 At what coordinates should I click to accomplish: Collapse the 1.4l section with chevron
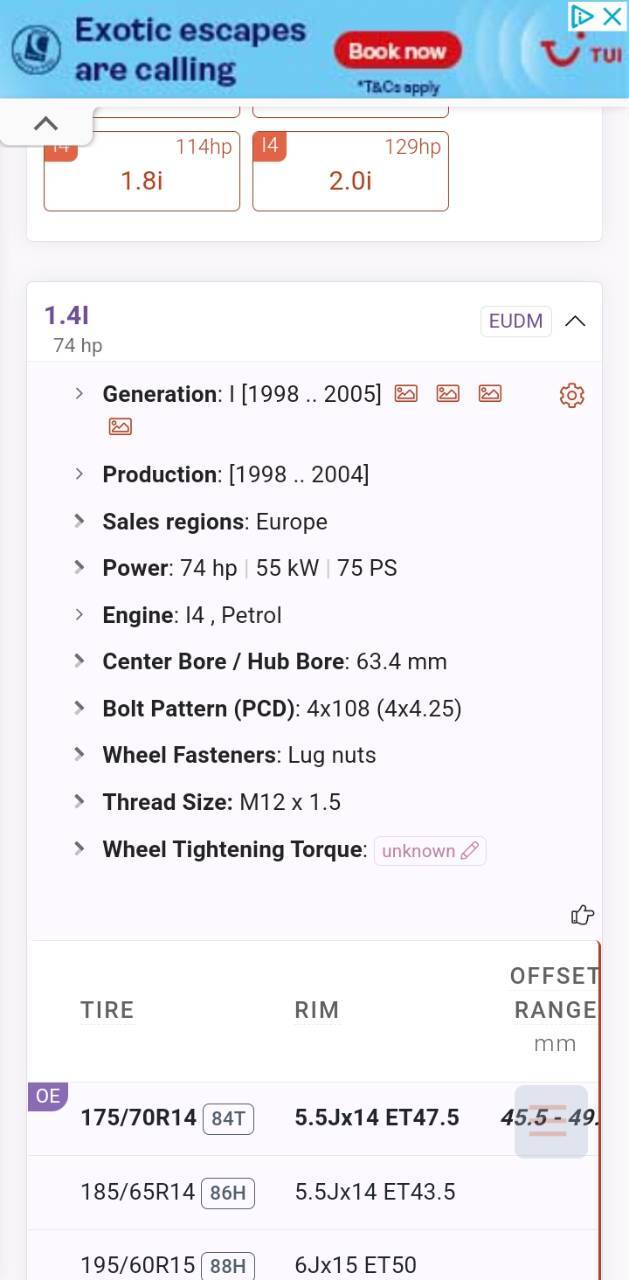(575, 321)
